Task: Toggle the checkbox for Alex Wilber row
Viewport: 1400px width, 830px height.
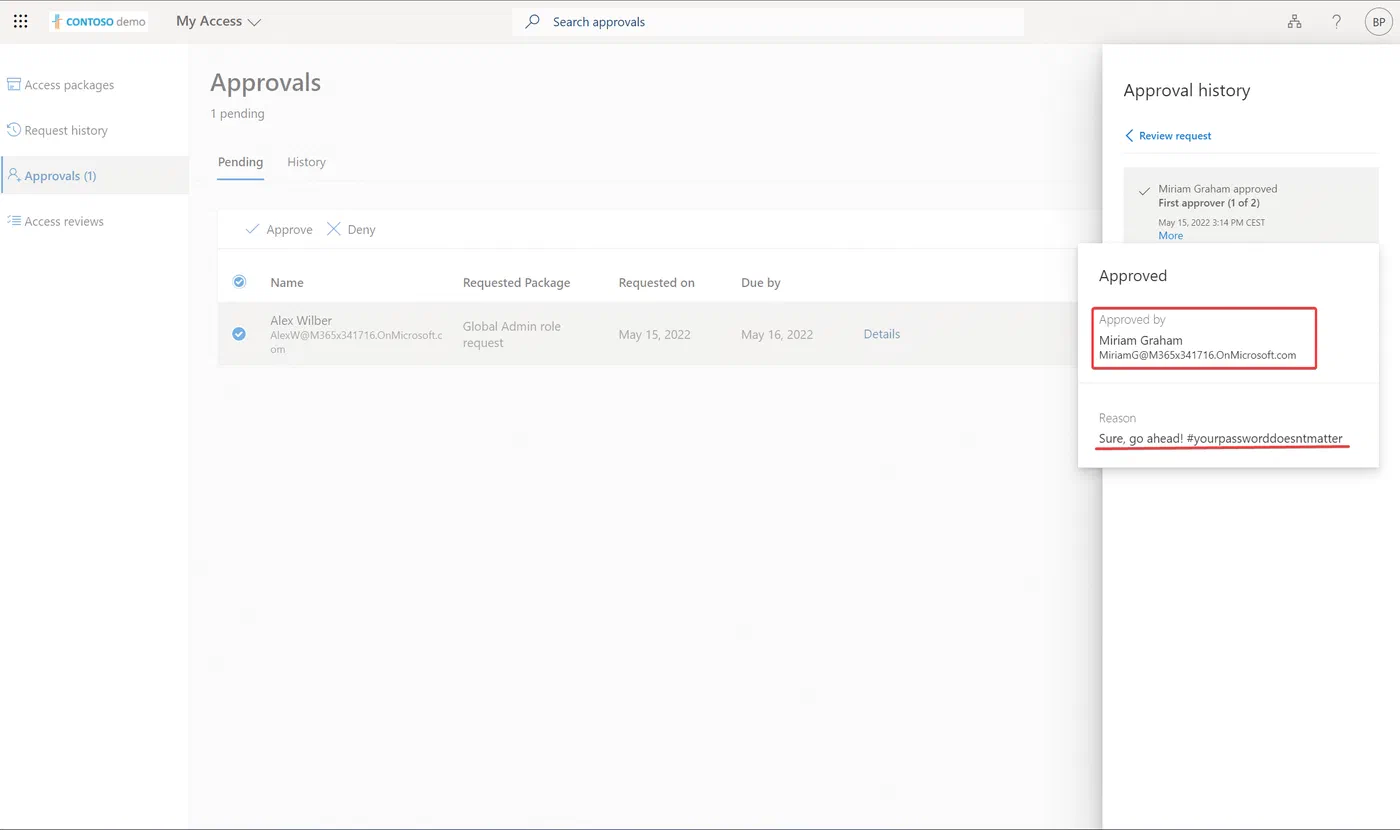Action: pyautogui.click(x=239, y=334)
